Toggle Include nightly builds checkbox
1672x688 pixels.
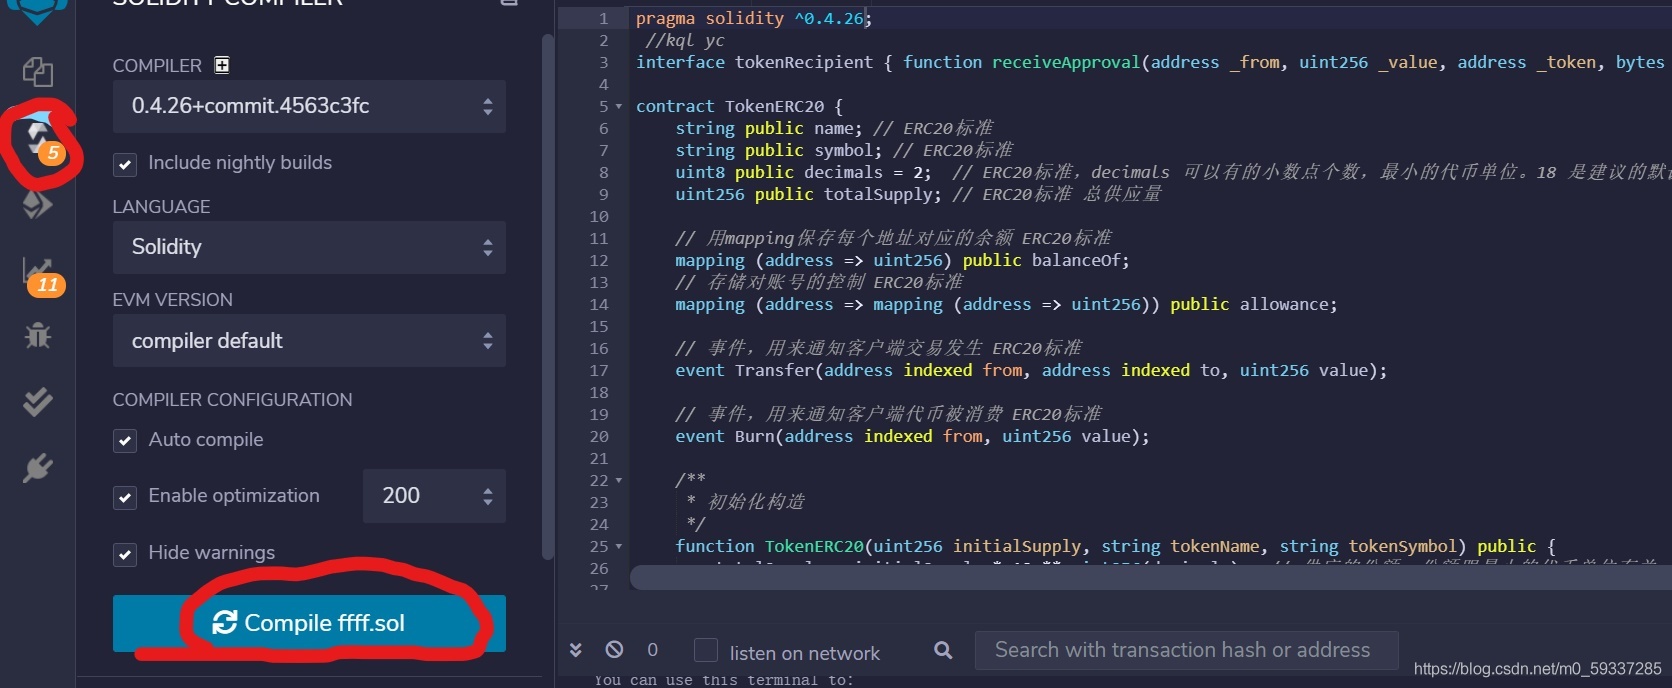click(x=125, y=164)
